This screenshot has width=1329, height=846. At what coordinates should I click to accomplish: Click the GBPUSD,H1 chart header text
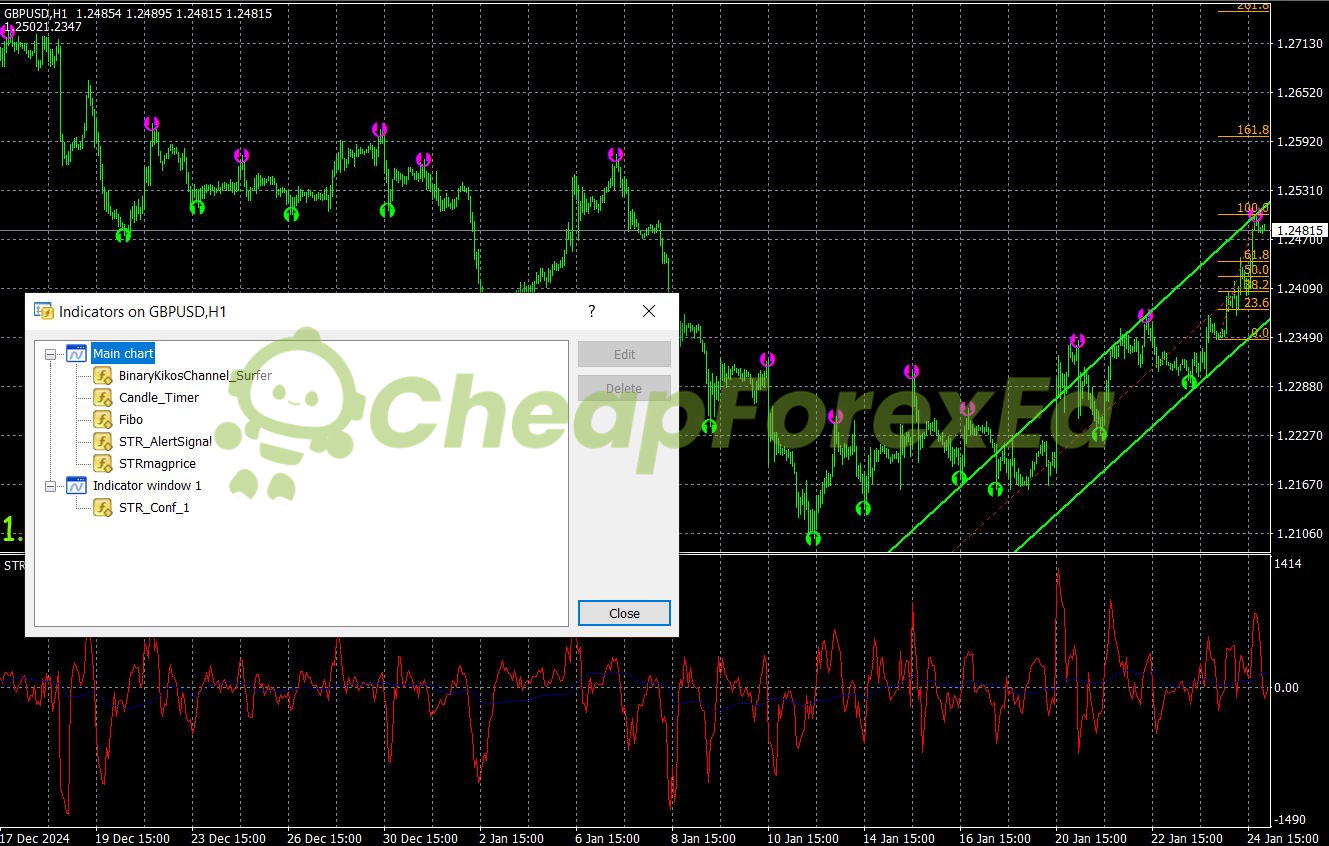click(36, 13)
